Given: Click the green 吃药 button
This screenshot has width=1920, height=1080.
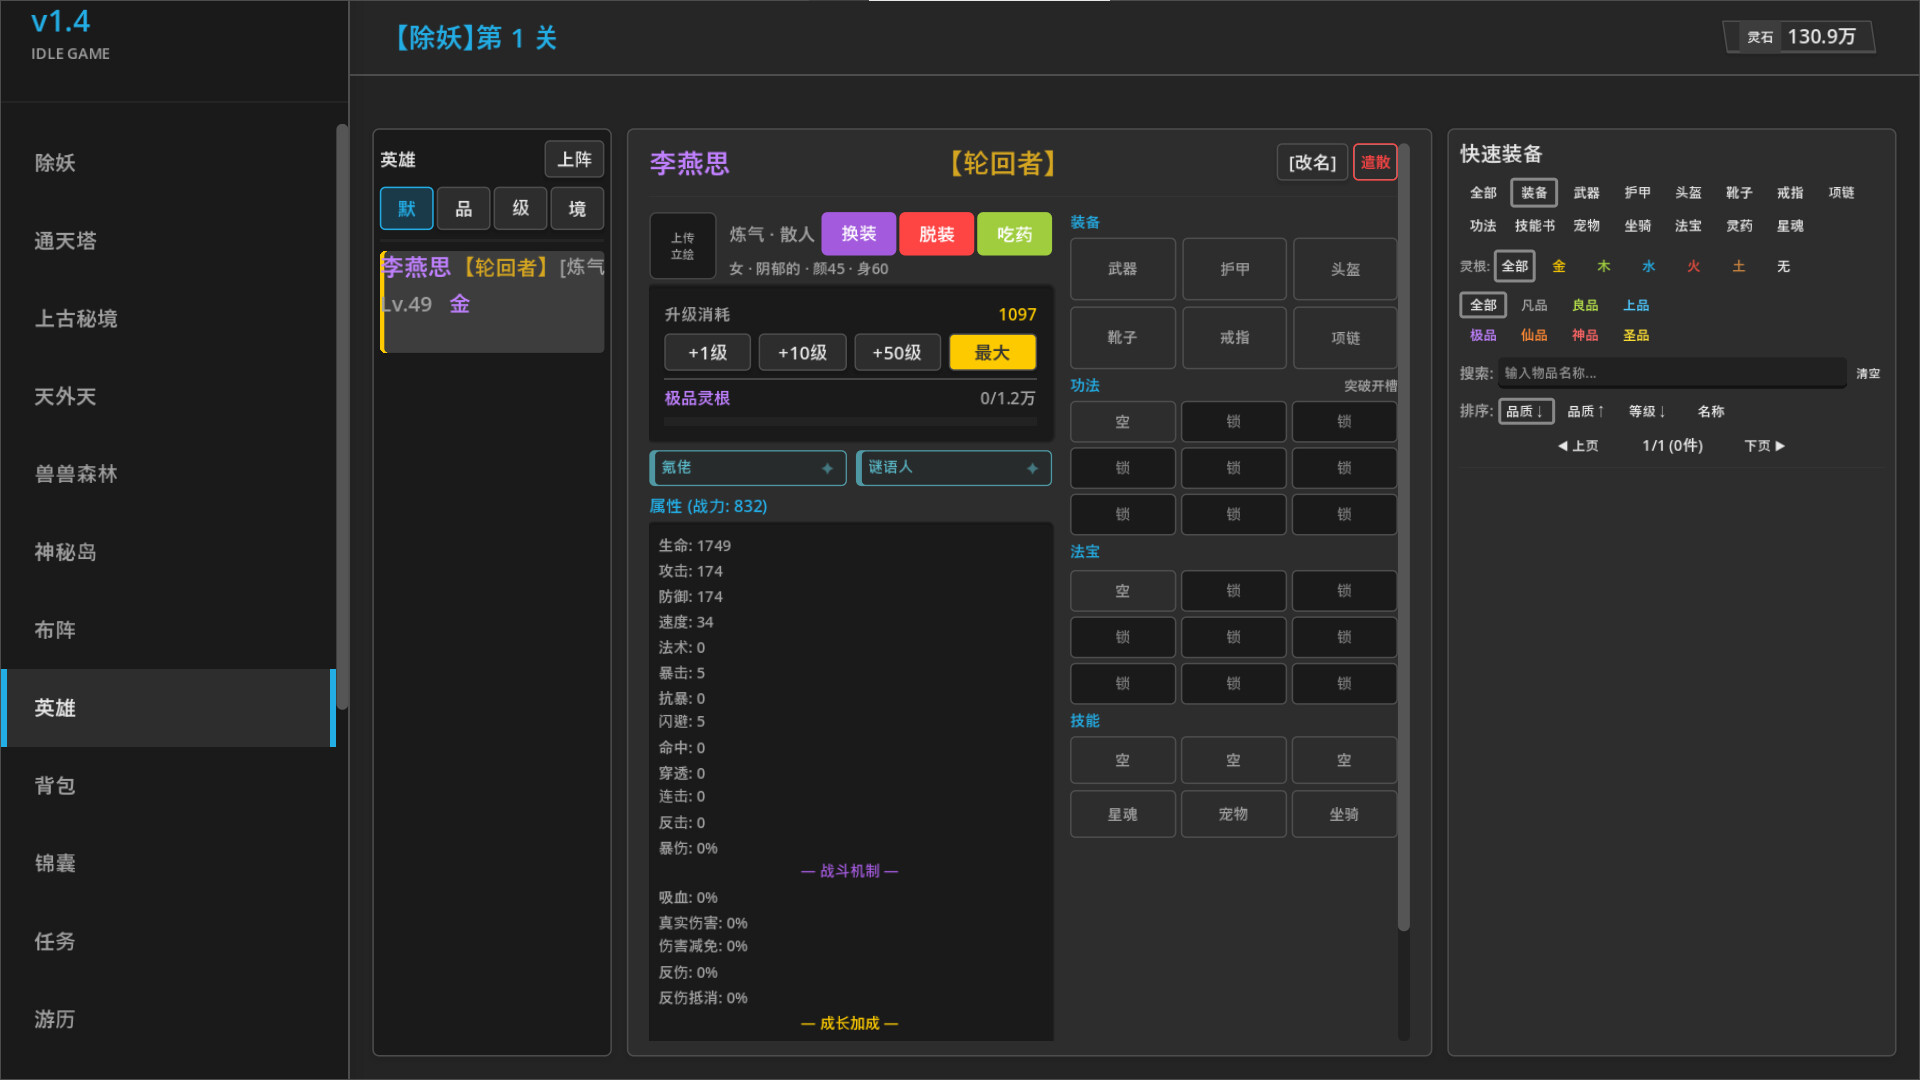Looking at the screenshot, I should [x=1013, y=234].
